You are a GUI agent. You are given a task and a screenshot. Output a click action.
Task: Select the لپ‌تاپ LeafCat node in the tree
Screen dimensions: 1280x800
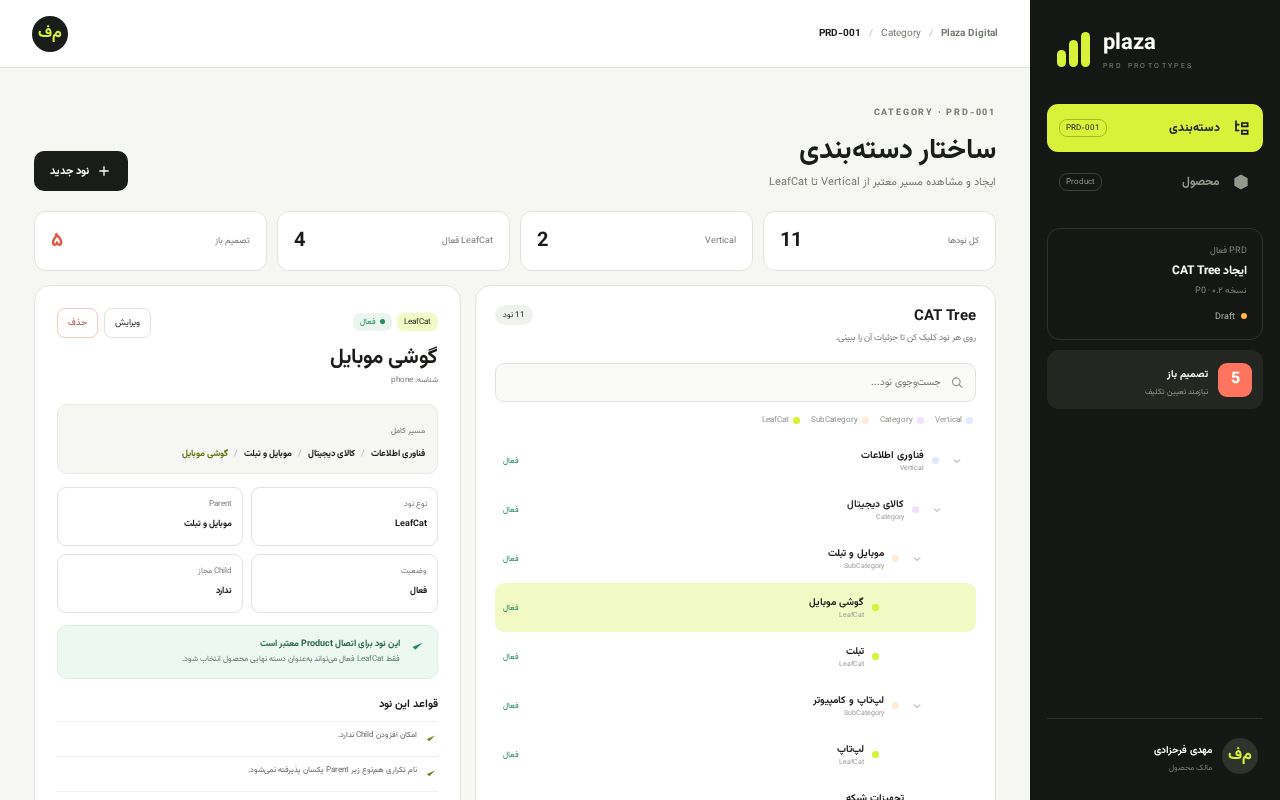coord(735,754)
